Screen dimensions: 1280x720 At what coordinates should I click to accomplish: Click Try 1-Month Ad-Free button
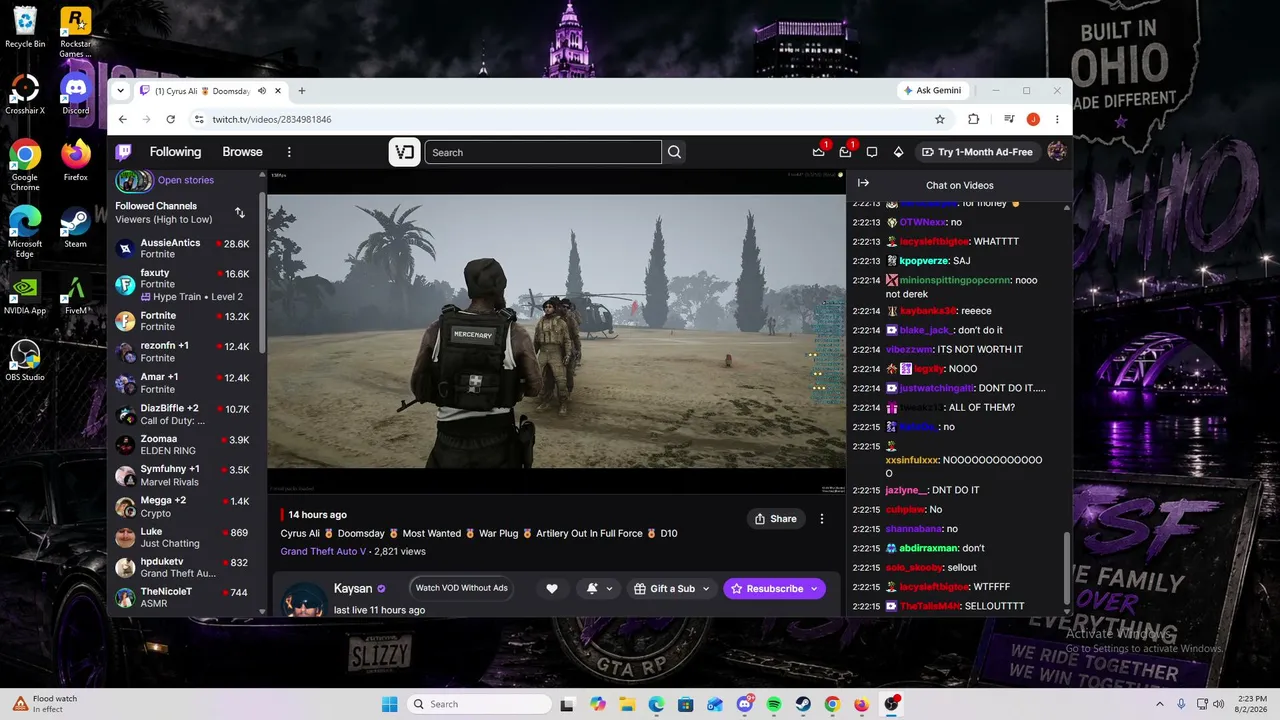pos(977,152)
